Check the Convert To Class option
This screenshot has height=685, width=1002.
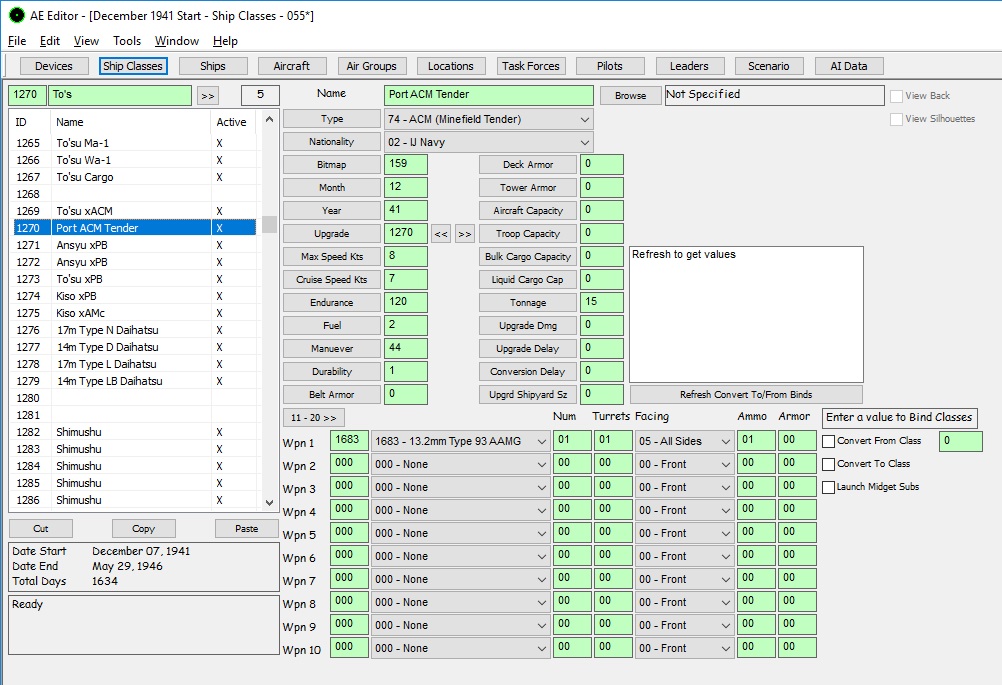[829, 464]
